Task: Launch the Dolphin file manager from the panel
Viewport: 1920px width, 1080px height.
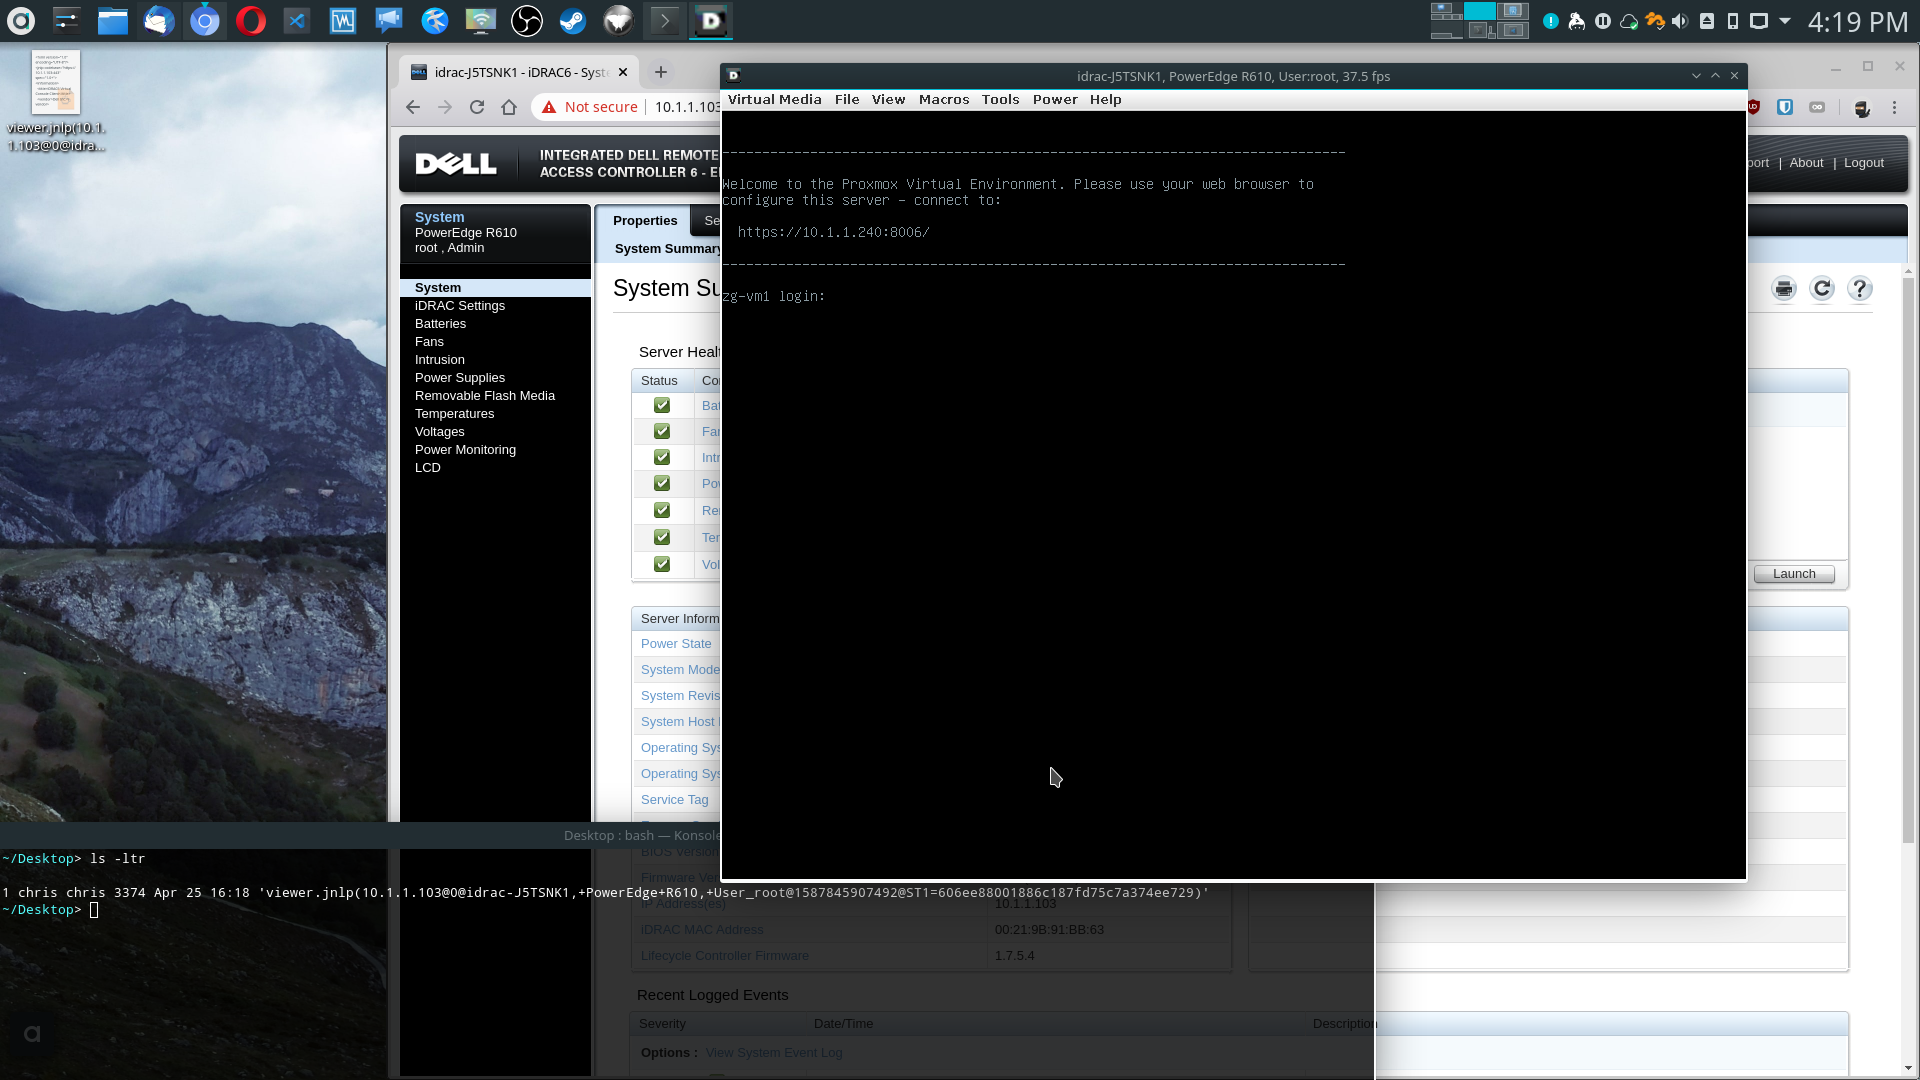Action: click(113, 20)
